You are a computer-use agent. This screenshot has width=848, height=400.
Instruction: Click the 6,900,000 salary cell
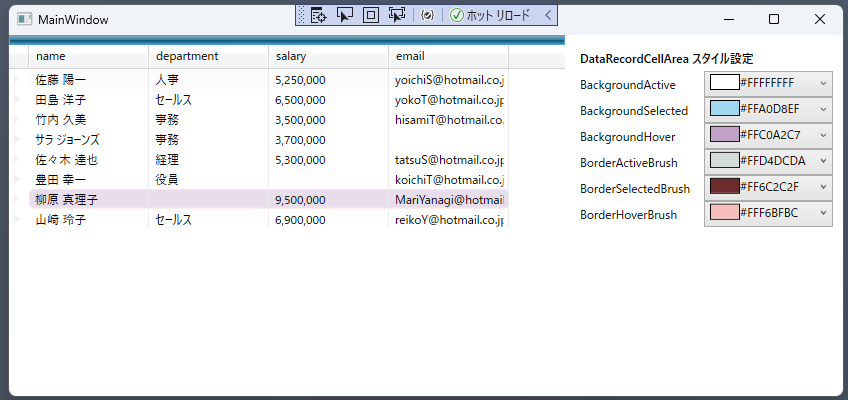click(329, 220)
